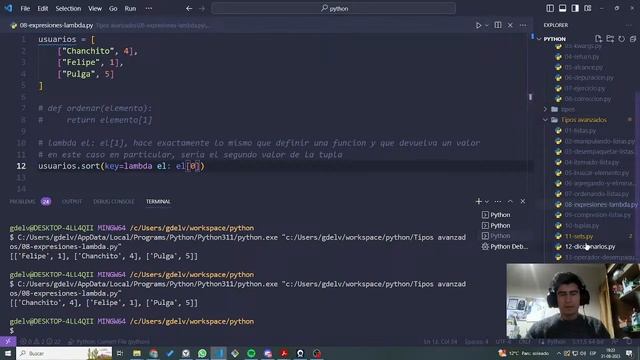Open Spotify from taskbar

[251, 353]
